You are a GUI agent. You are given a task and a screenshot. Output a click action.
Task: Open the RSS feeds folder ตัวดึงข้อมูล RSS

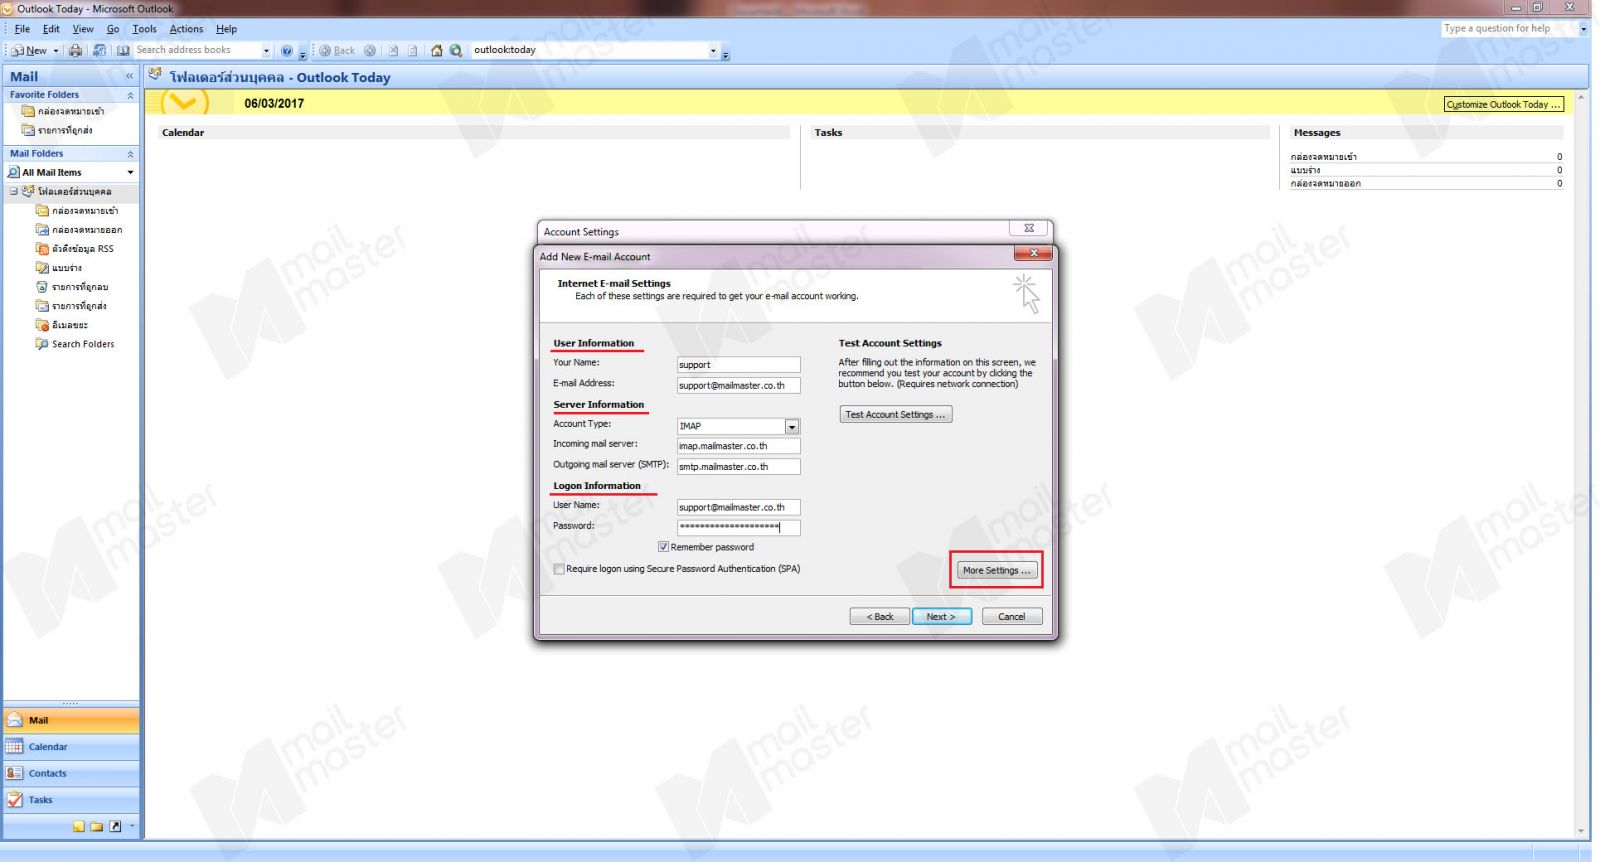75,249
